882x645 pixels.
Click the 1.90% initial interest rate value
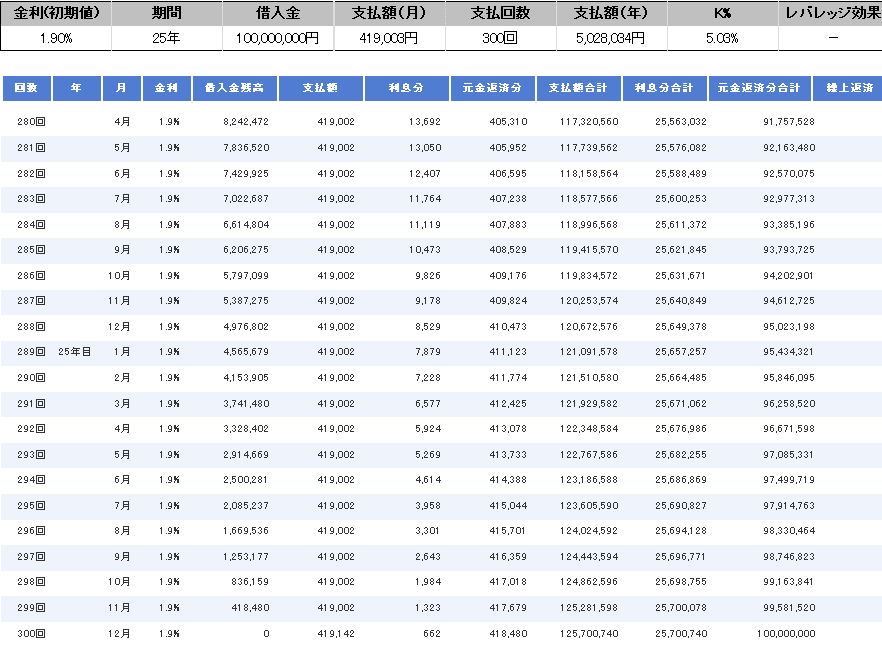pyautogui.click(x=54, y=38)
